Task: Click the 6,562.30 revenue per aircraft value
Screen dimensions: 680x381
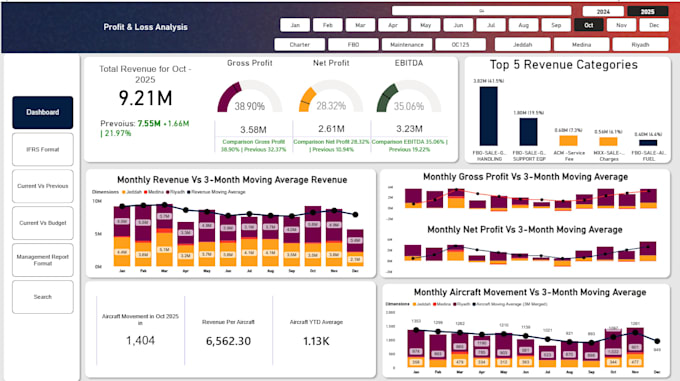Action: 228,341
